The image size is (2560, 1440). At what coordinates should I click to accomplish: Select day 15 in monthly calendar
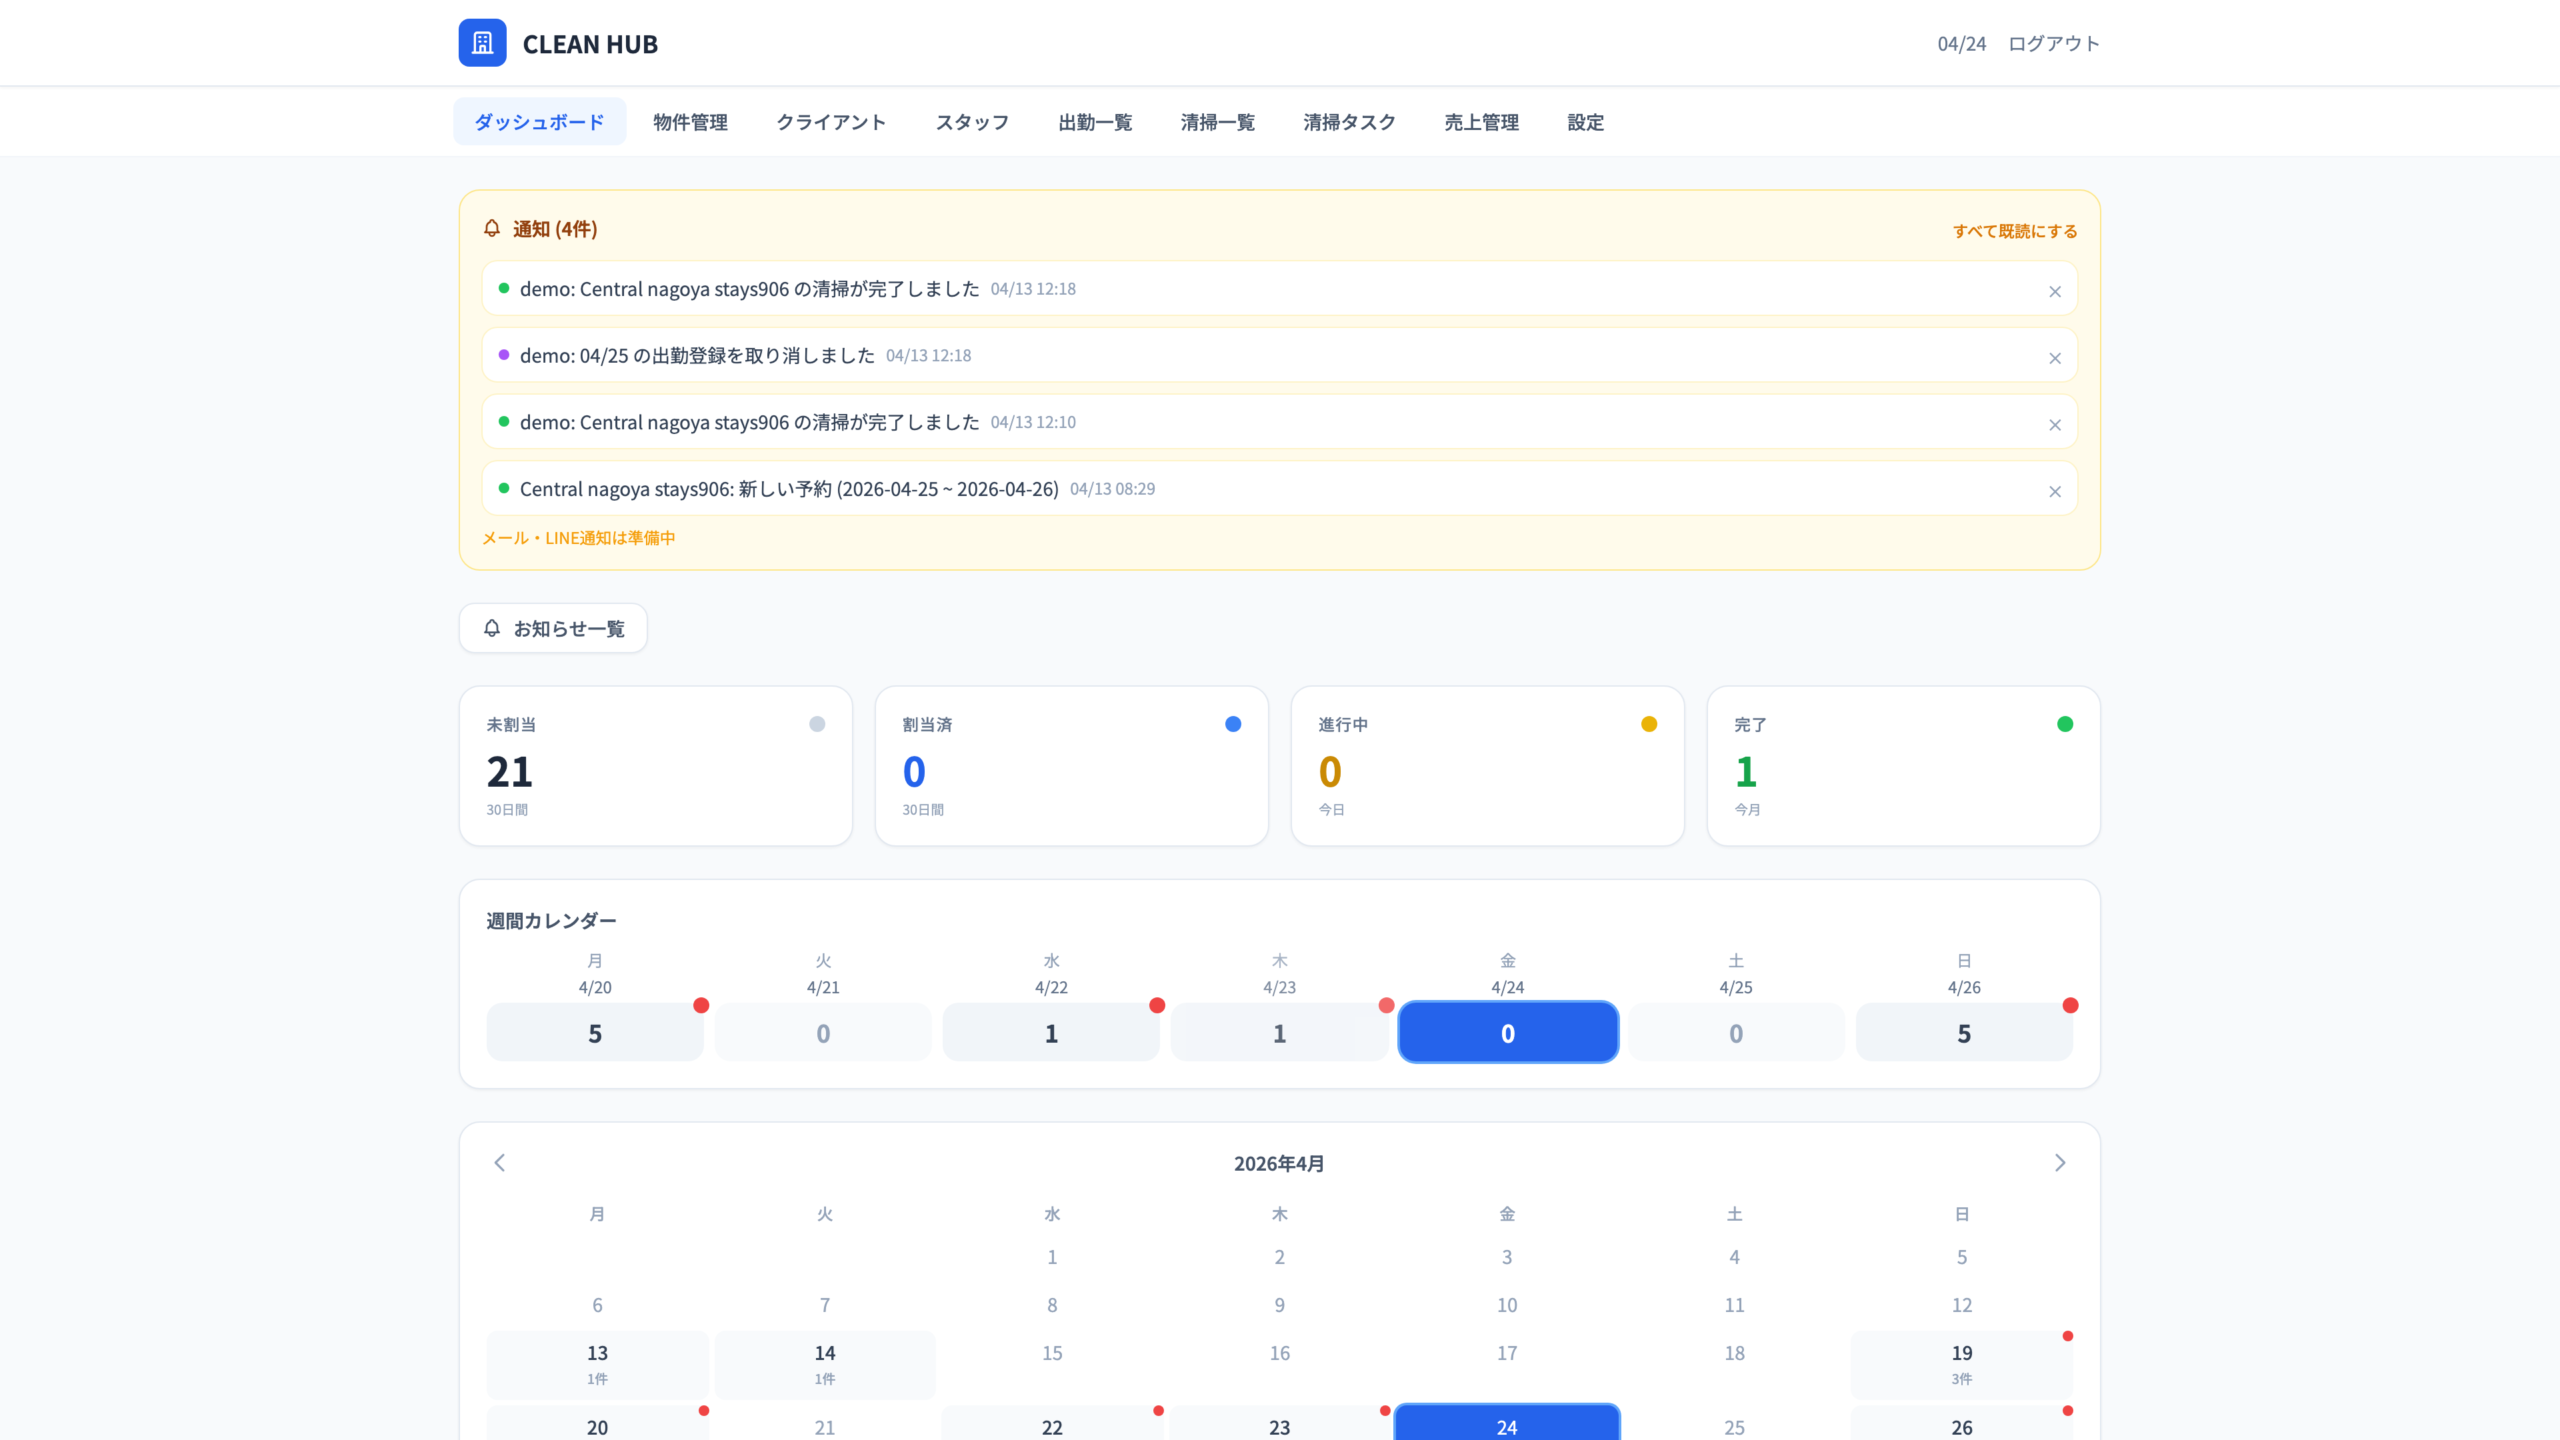pos(1052,1353)
